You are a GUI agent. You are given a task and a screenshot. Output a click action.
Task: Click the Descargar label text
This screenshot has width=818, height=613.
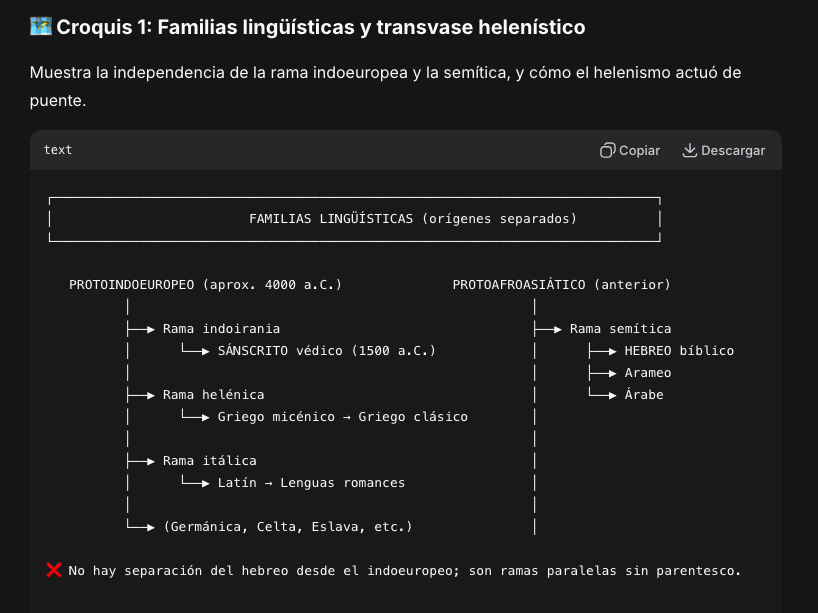733,151
